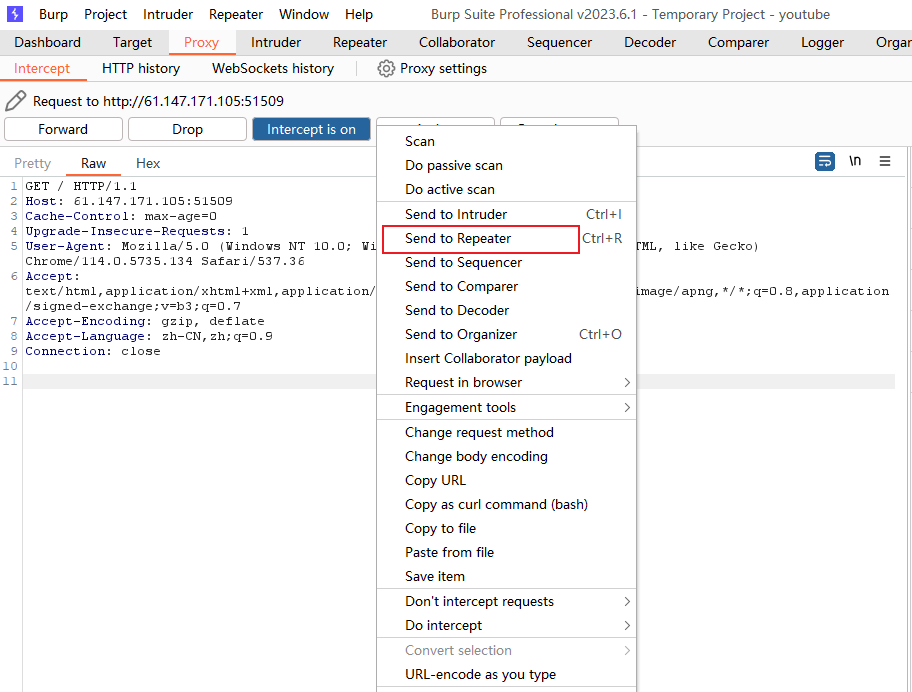Switch to the Dashboard tab

(48, 42)
